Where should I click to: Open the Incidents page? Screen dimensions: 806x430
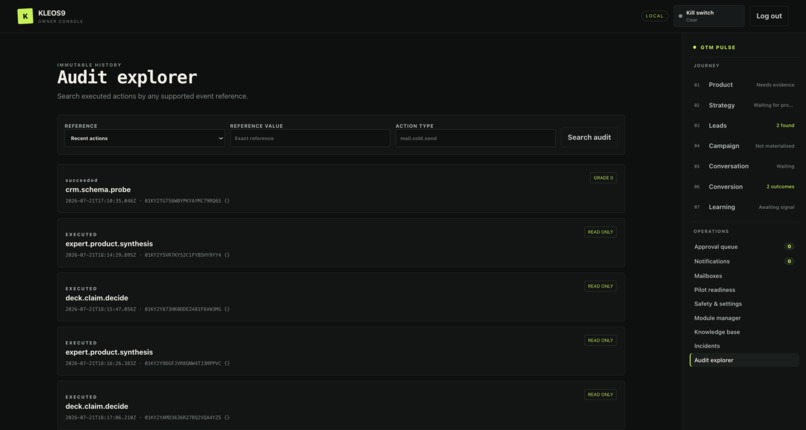[744, 346]
